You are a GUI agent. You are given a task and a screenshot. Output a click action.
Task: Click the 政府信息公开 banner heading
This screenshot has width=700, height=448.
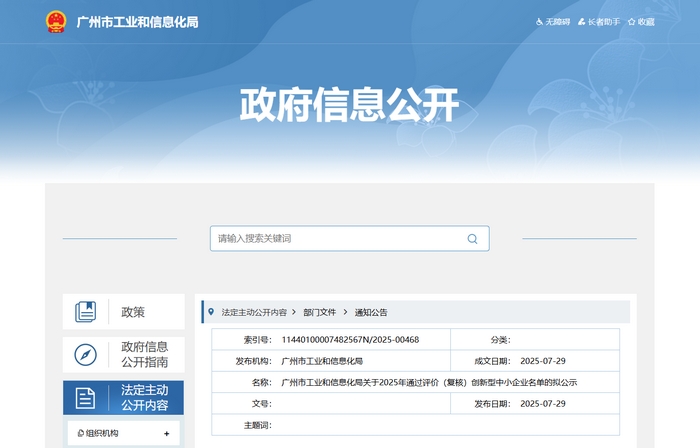[x=350, y=105]
